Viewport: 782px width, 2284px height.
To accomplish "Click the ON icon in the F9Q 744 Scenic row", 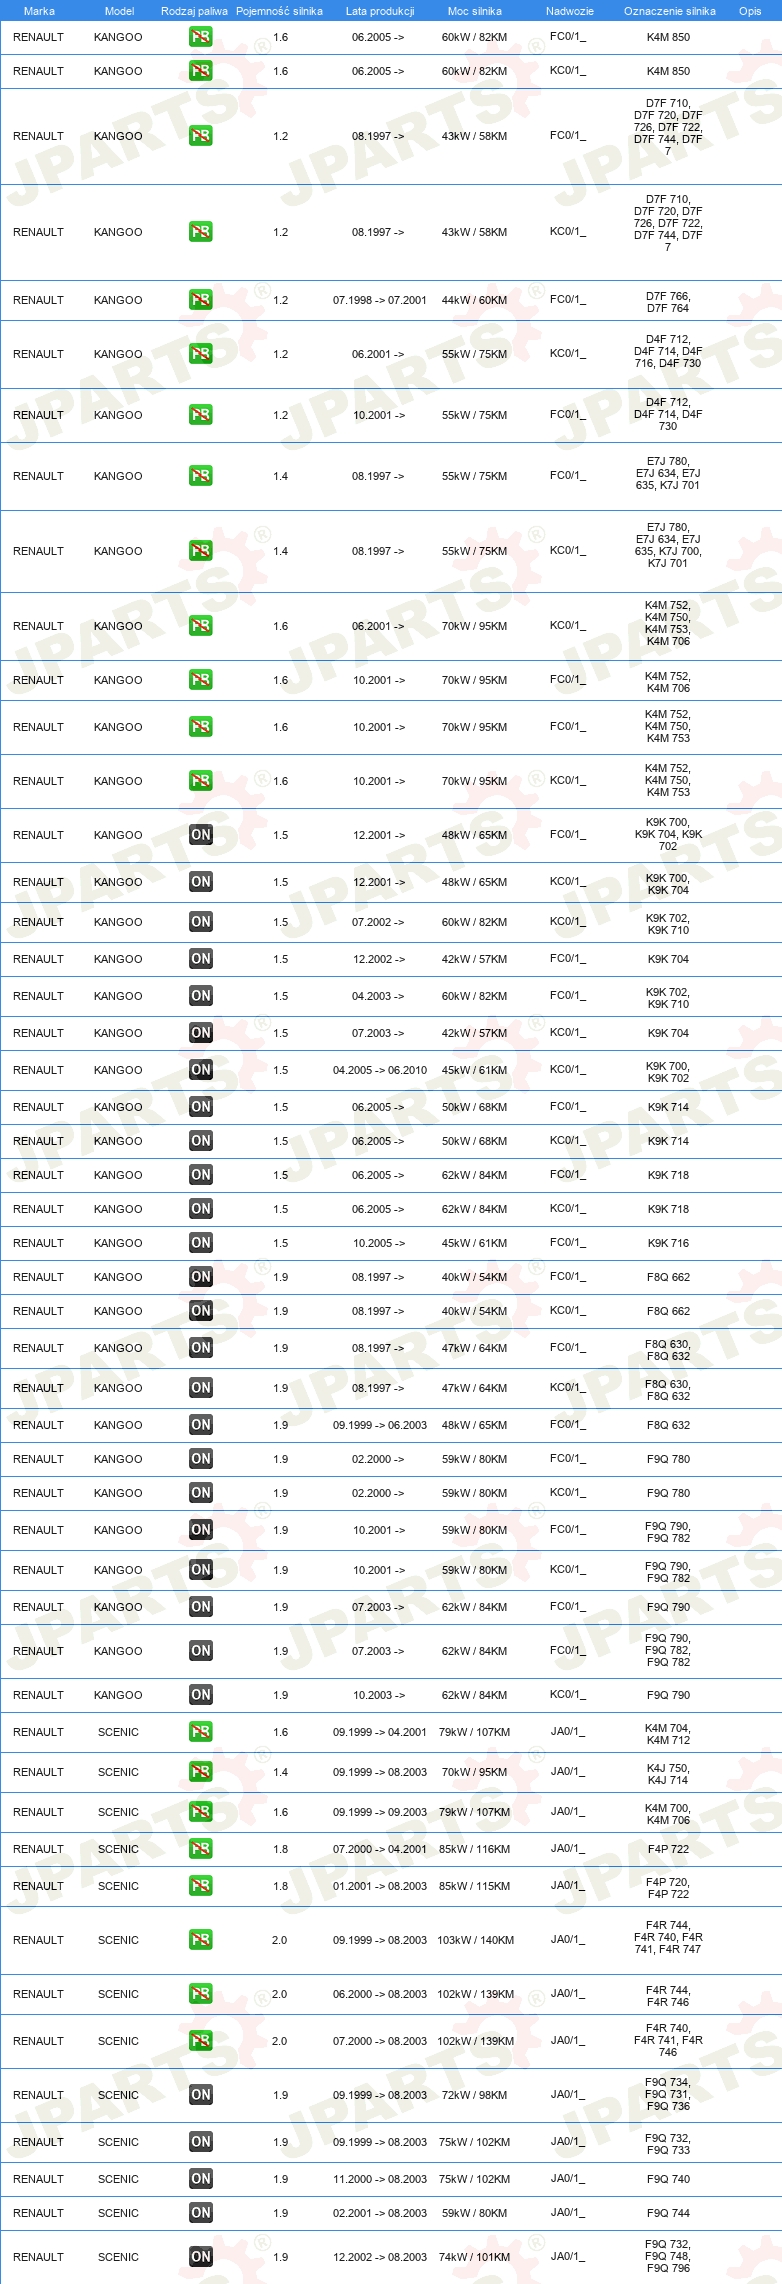I will point(201,2213).
